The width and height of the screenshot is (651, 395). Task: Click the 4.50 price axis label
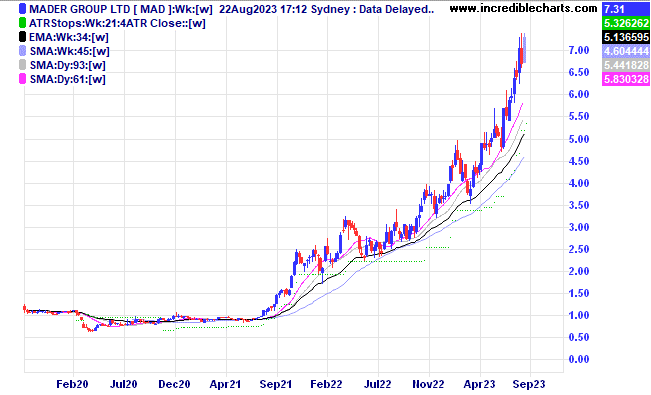coord(579,161)
